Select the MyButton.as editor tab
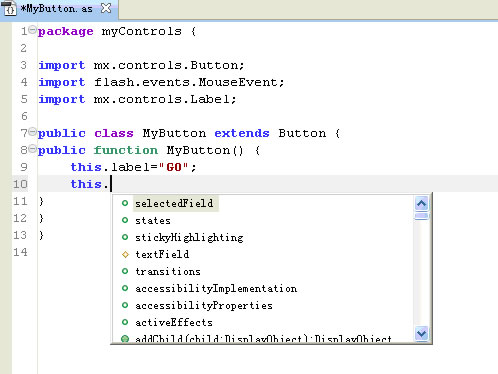 pyautogui.click(x=57, y=9)
